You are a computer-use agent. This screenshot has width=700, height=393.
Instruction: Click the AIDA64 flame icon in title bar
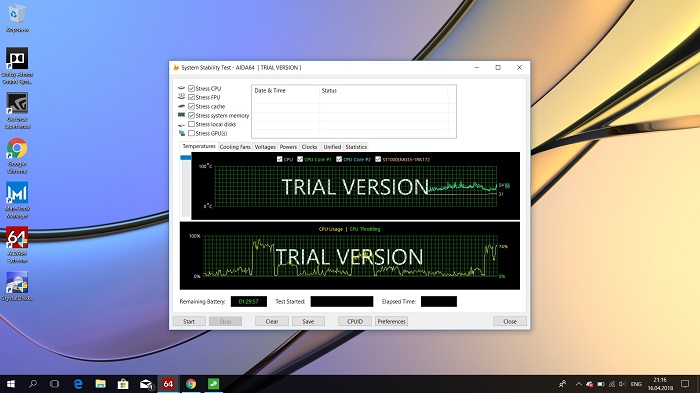176,67
